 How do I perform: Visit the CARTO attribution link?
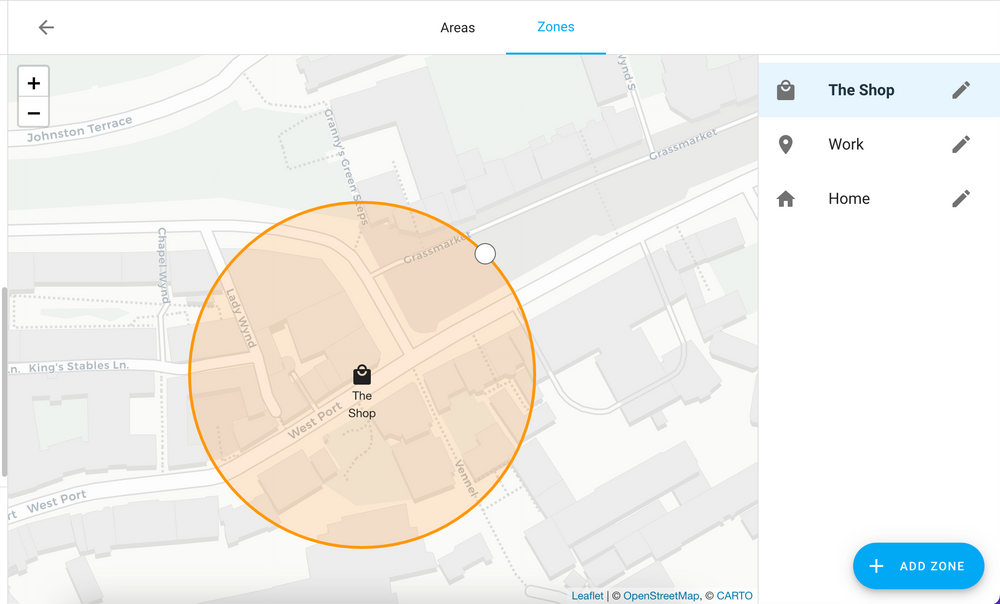(733, 596)
